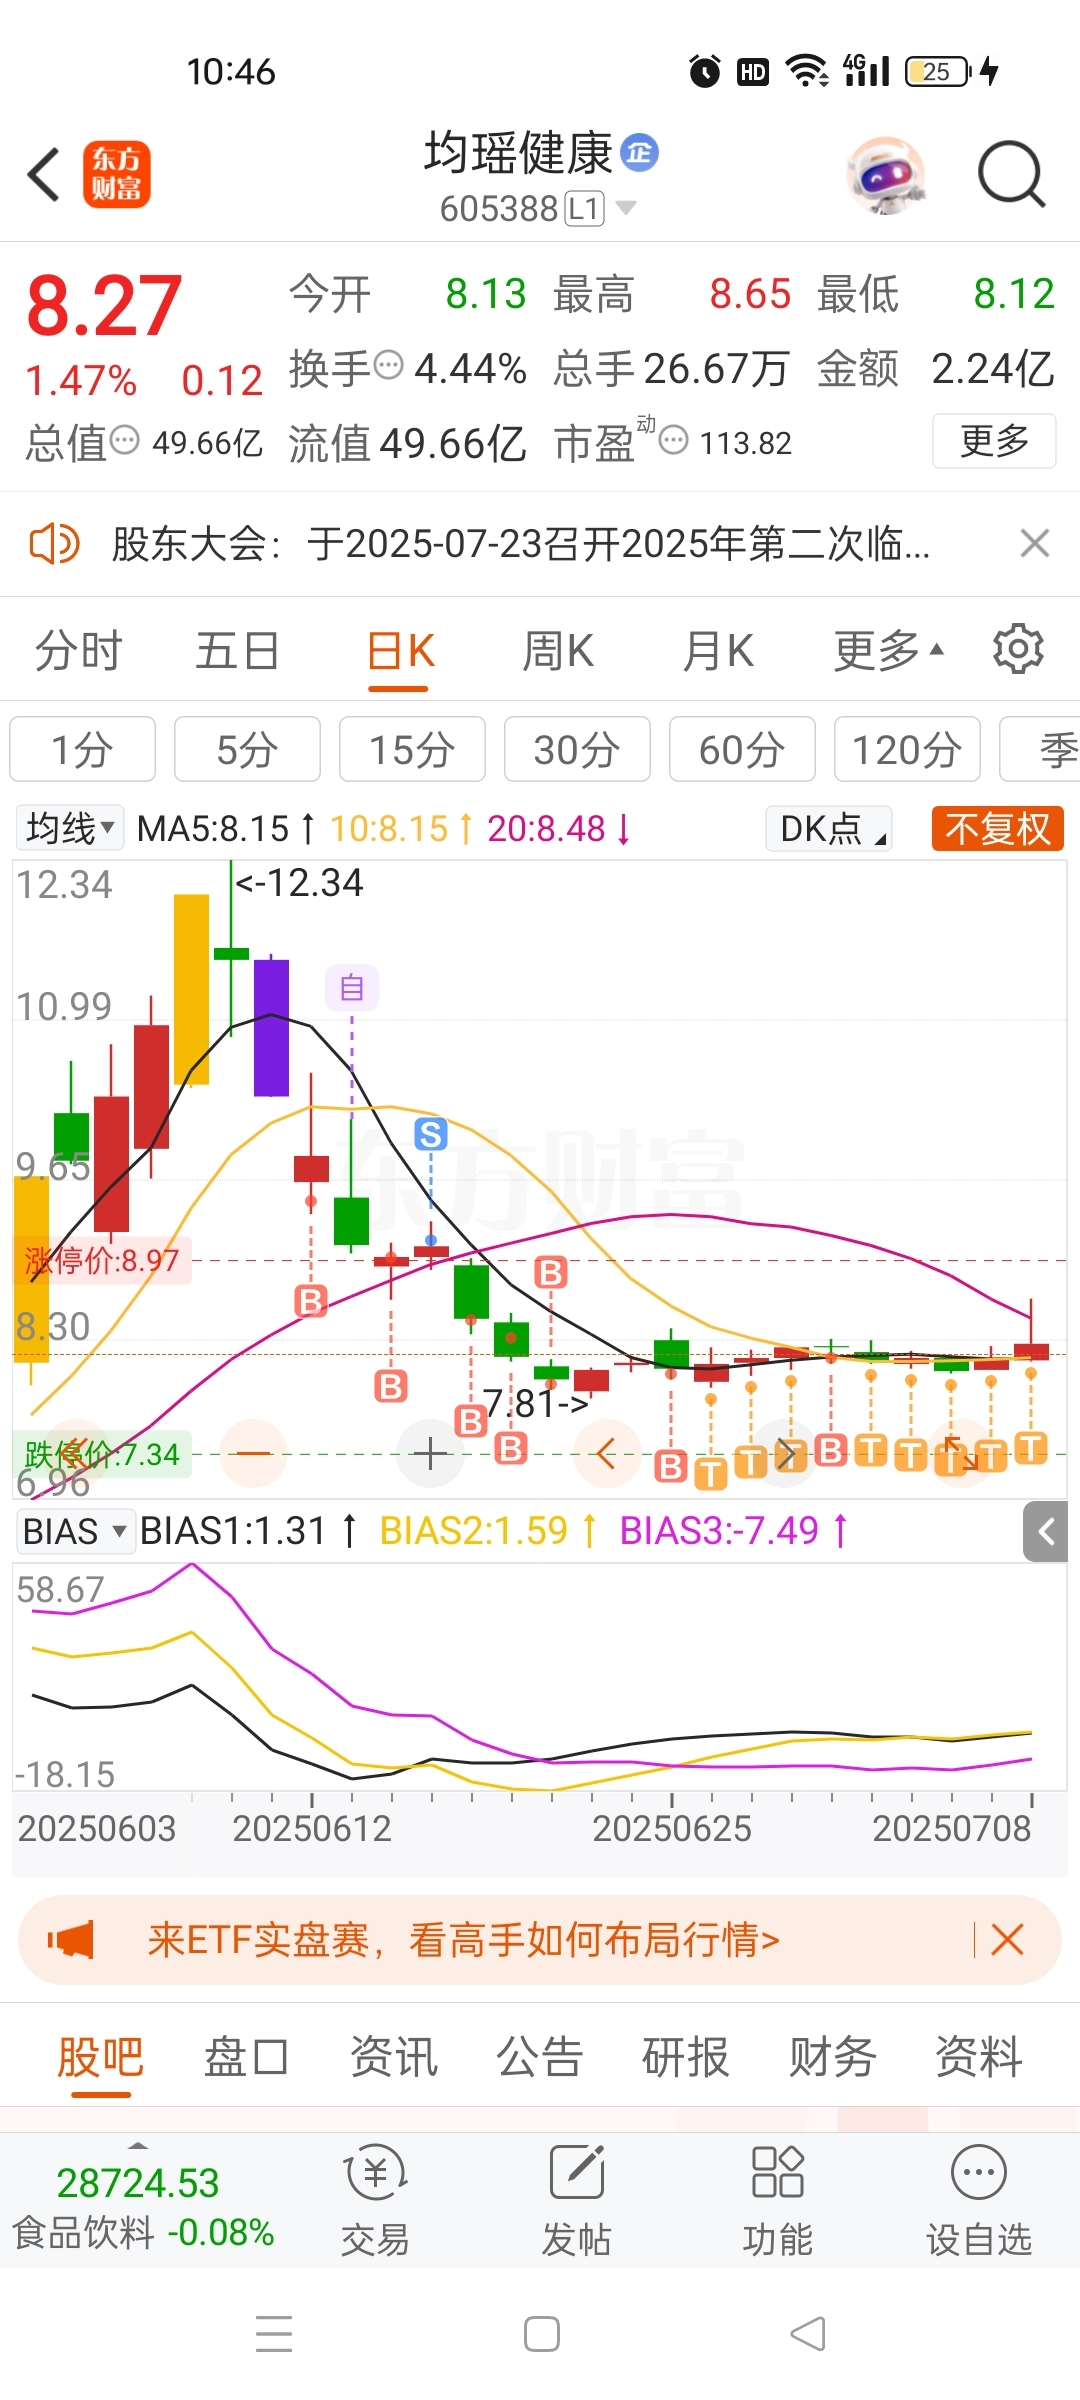Screen dimensions: 1080x2400
Task: Open the 均线 indicator dropdown
Action: tap(70, 828)
